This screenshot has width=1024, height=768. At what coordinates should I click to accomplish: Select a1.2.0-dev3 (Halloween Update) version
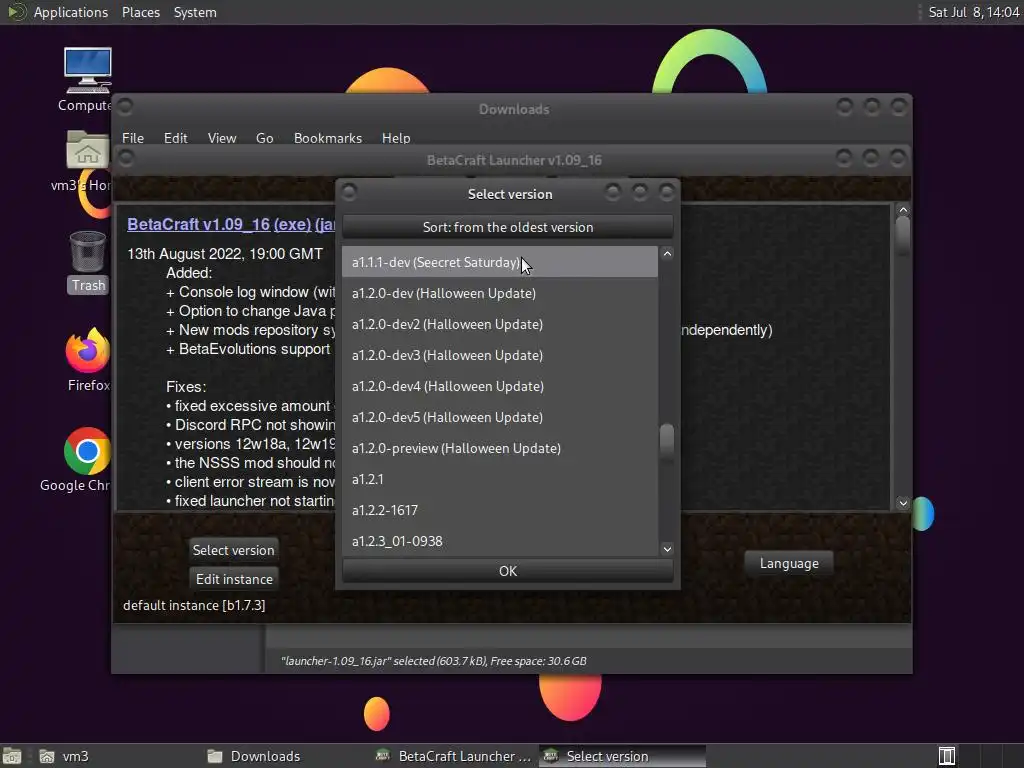coord(500,355)
